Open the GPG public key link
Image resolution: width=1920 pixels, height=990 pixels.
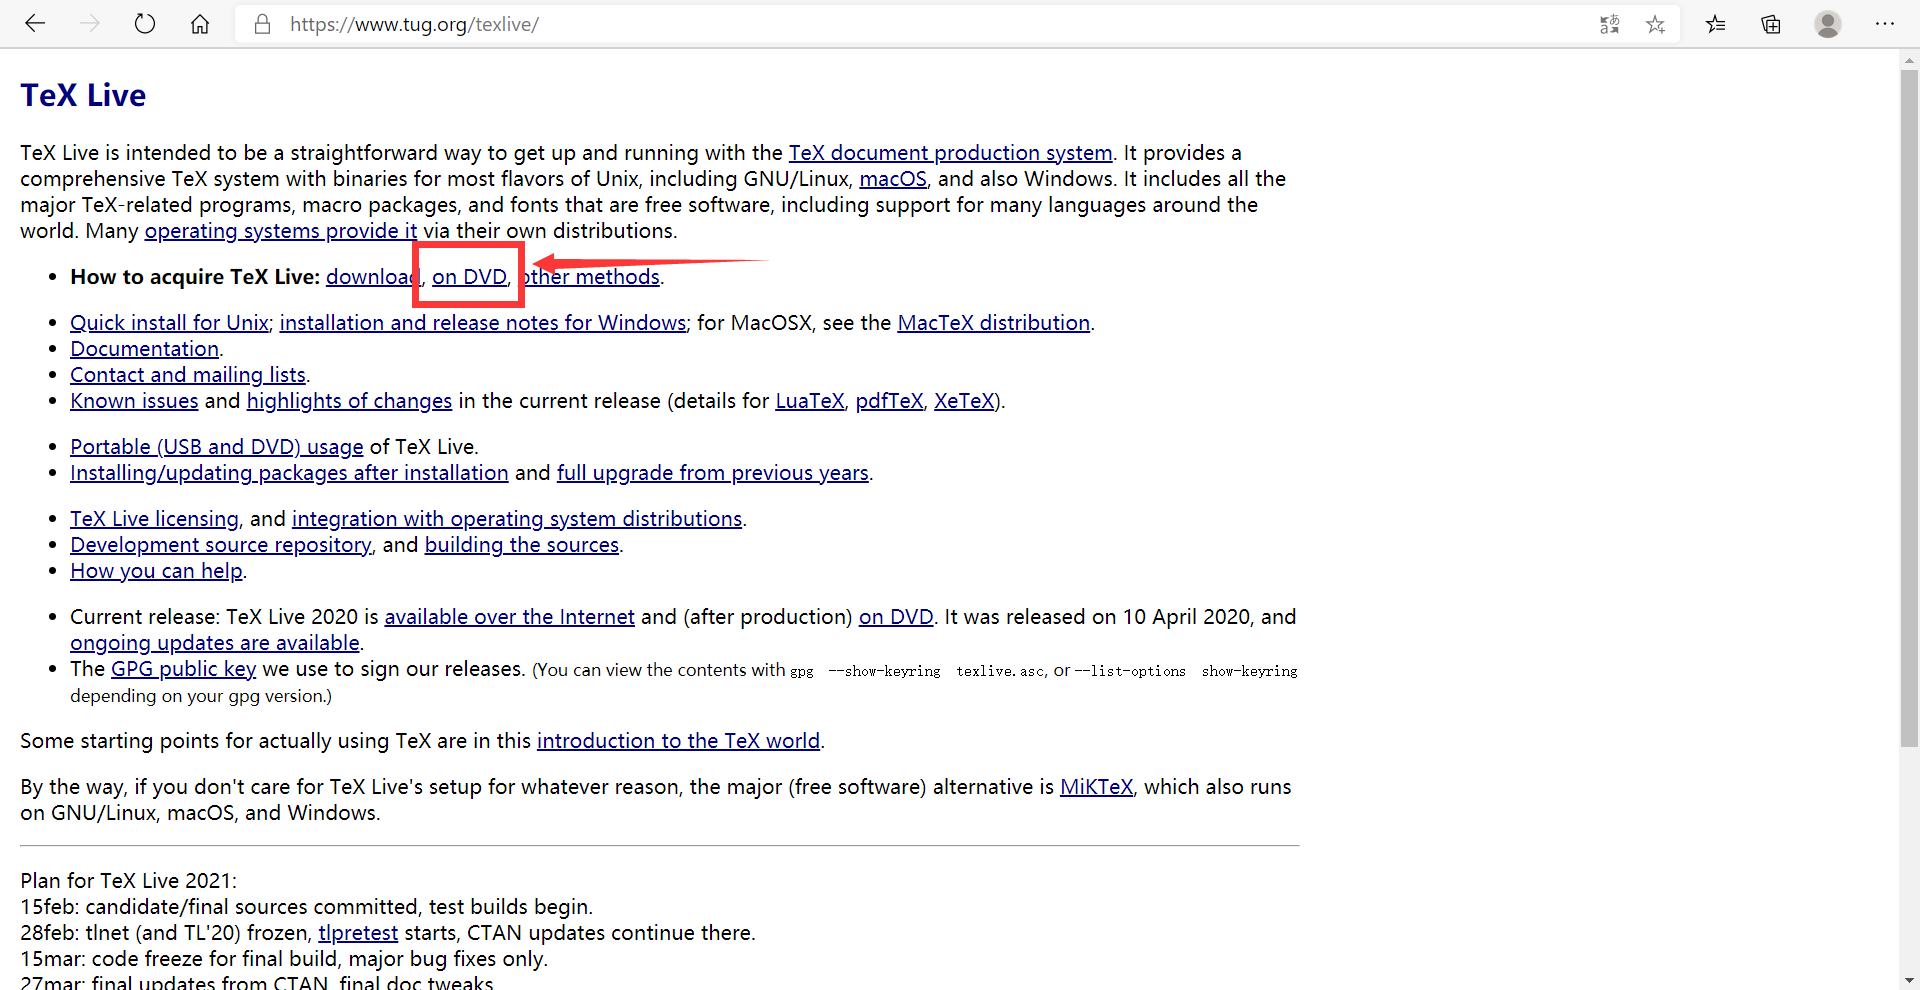[x=183, y=669]
